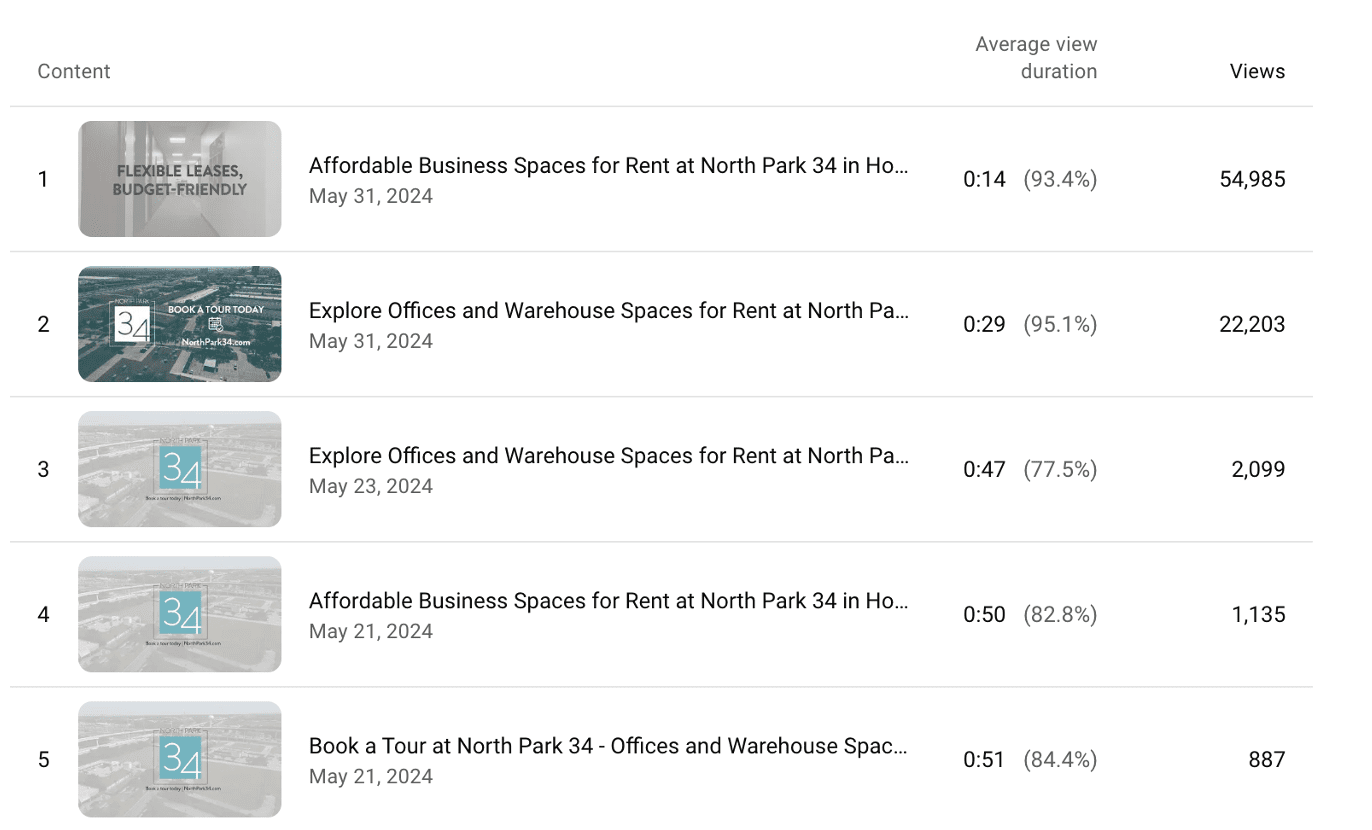
Task: Open the North Park 34 thumbnail dated May 23
Action: click(179, 468)
